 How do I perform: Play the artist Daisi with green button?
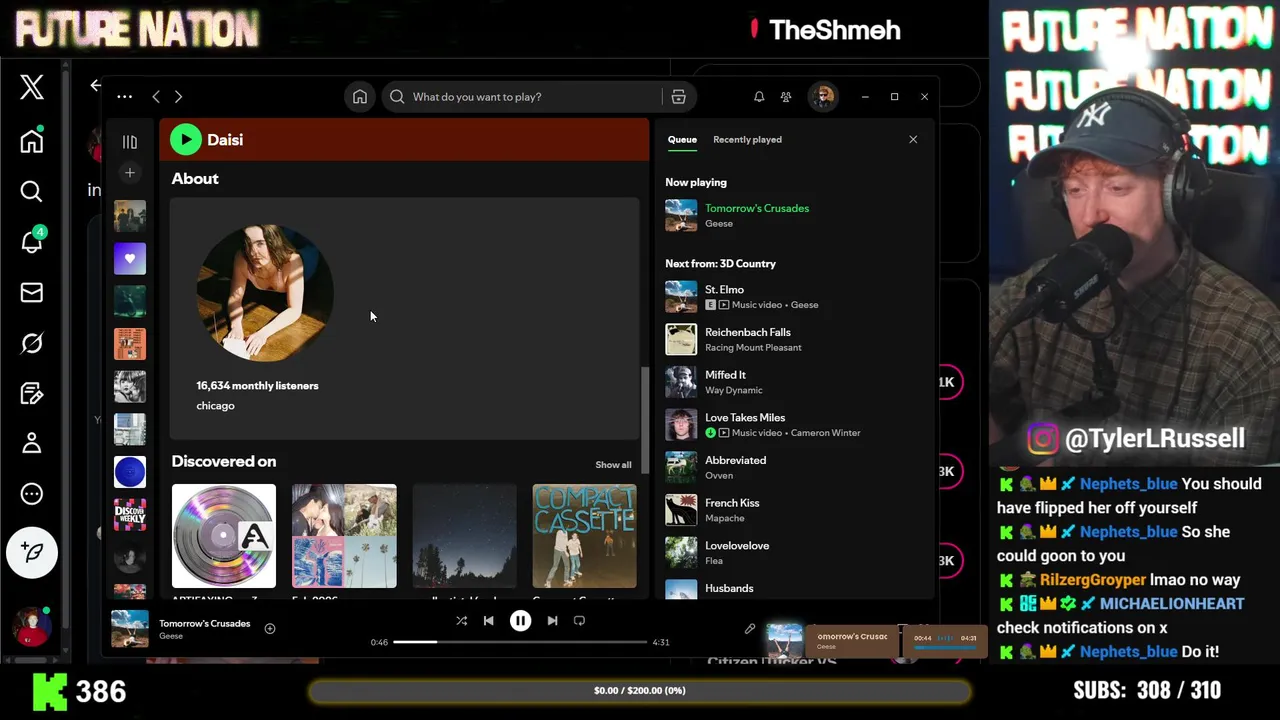tap(186, 140)
